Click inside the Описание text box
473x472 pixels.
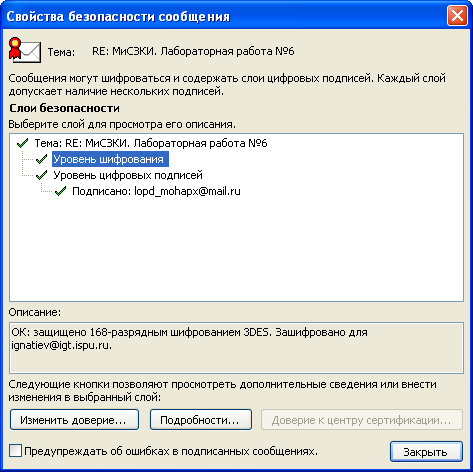[236, 348]
